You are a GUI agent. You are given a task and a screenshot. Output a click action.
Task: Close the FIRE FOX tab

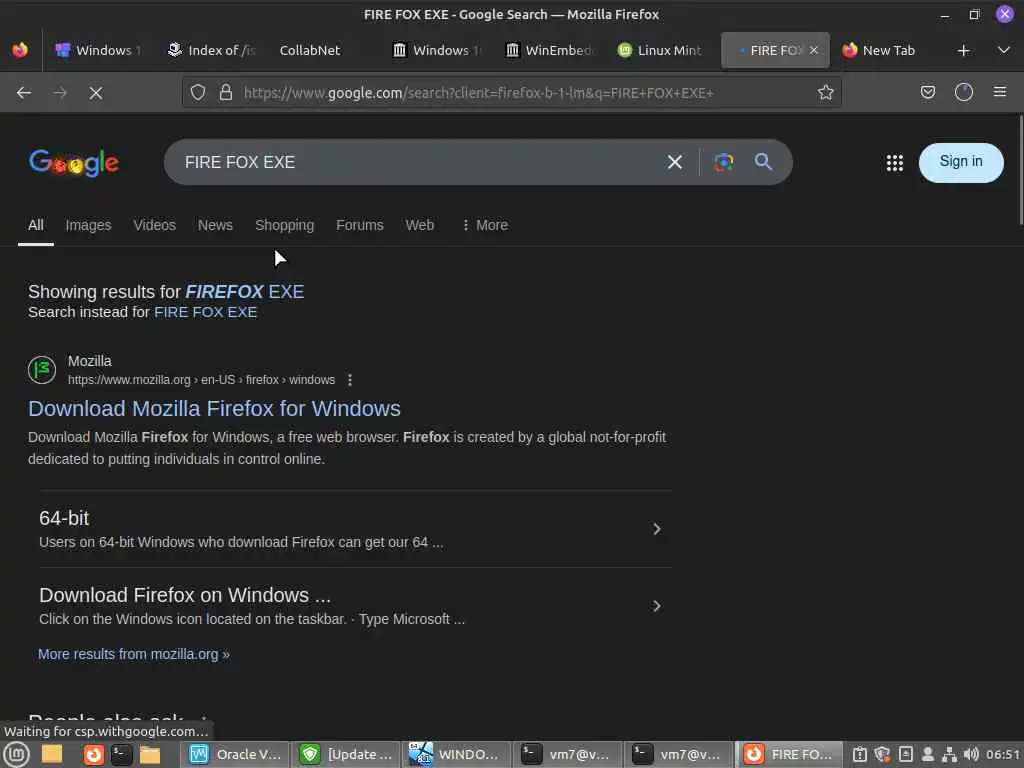pos(814,50)
